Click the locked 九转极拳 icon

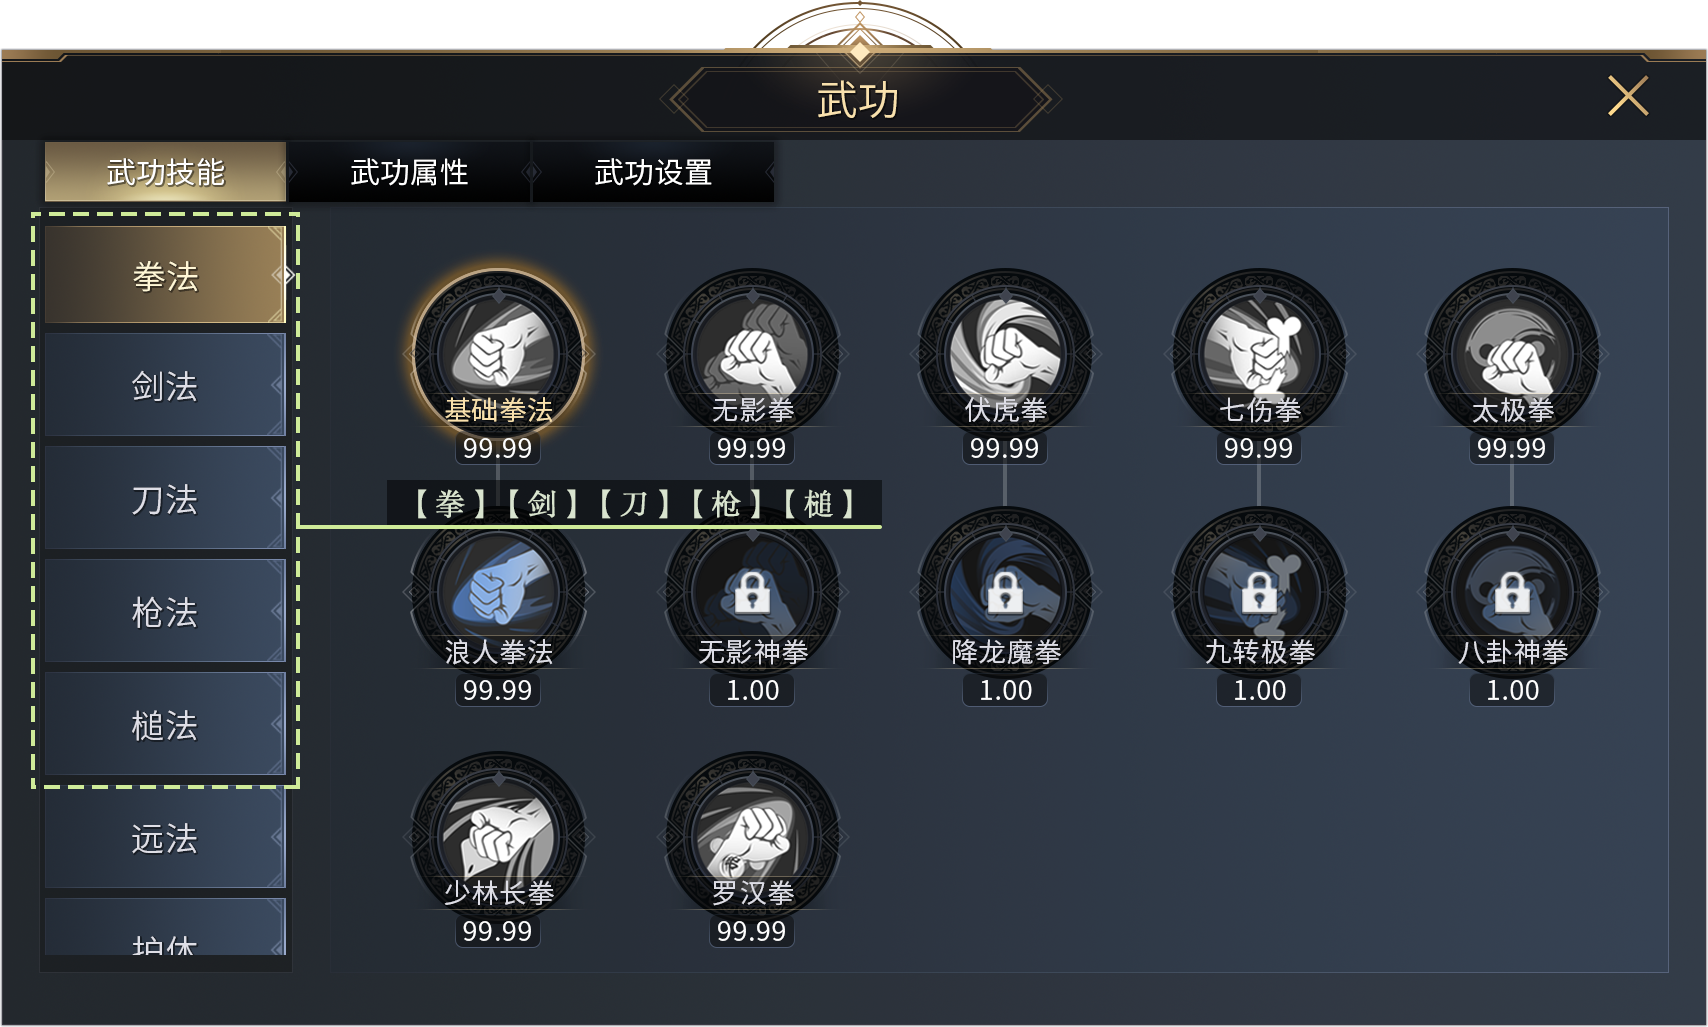(x=1259, y=594)
